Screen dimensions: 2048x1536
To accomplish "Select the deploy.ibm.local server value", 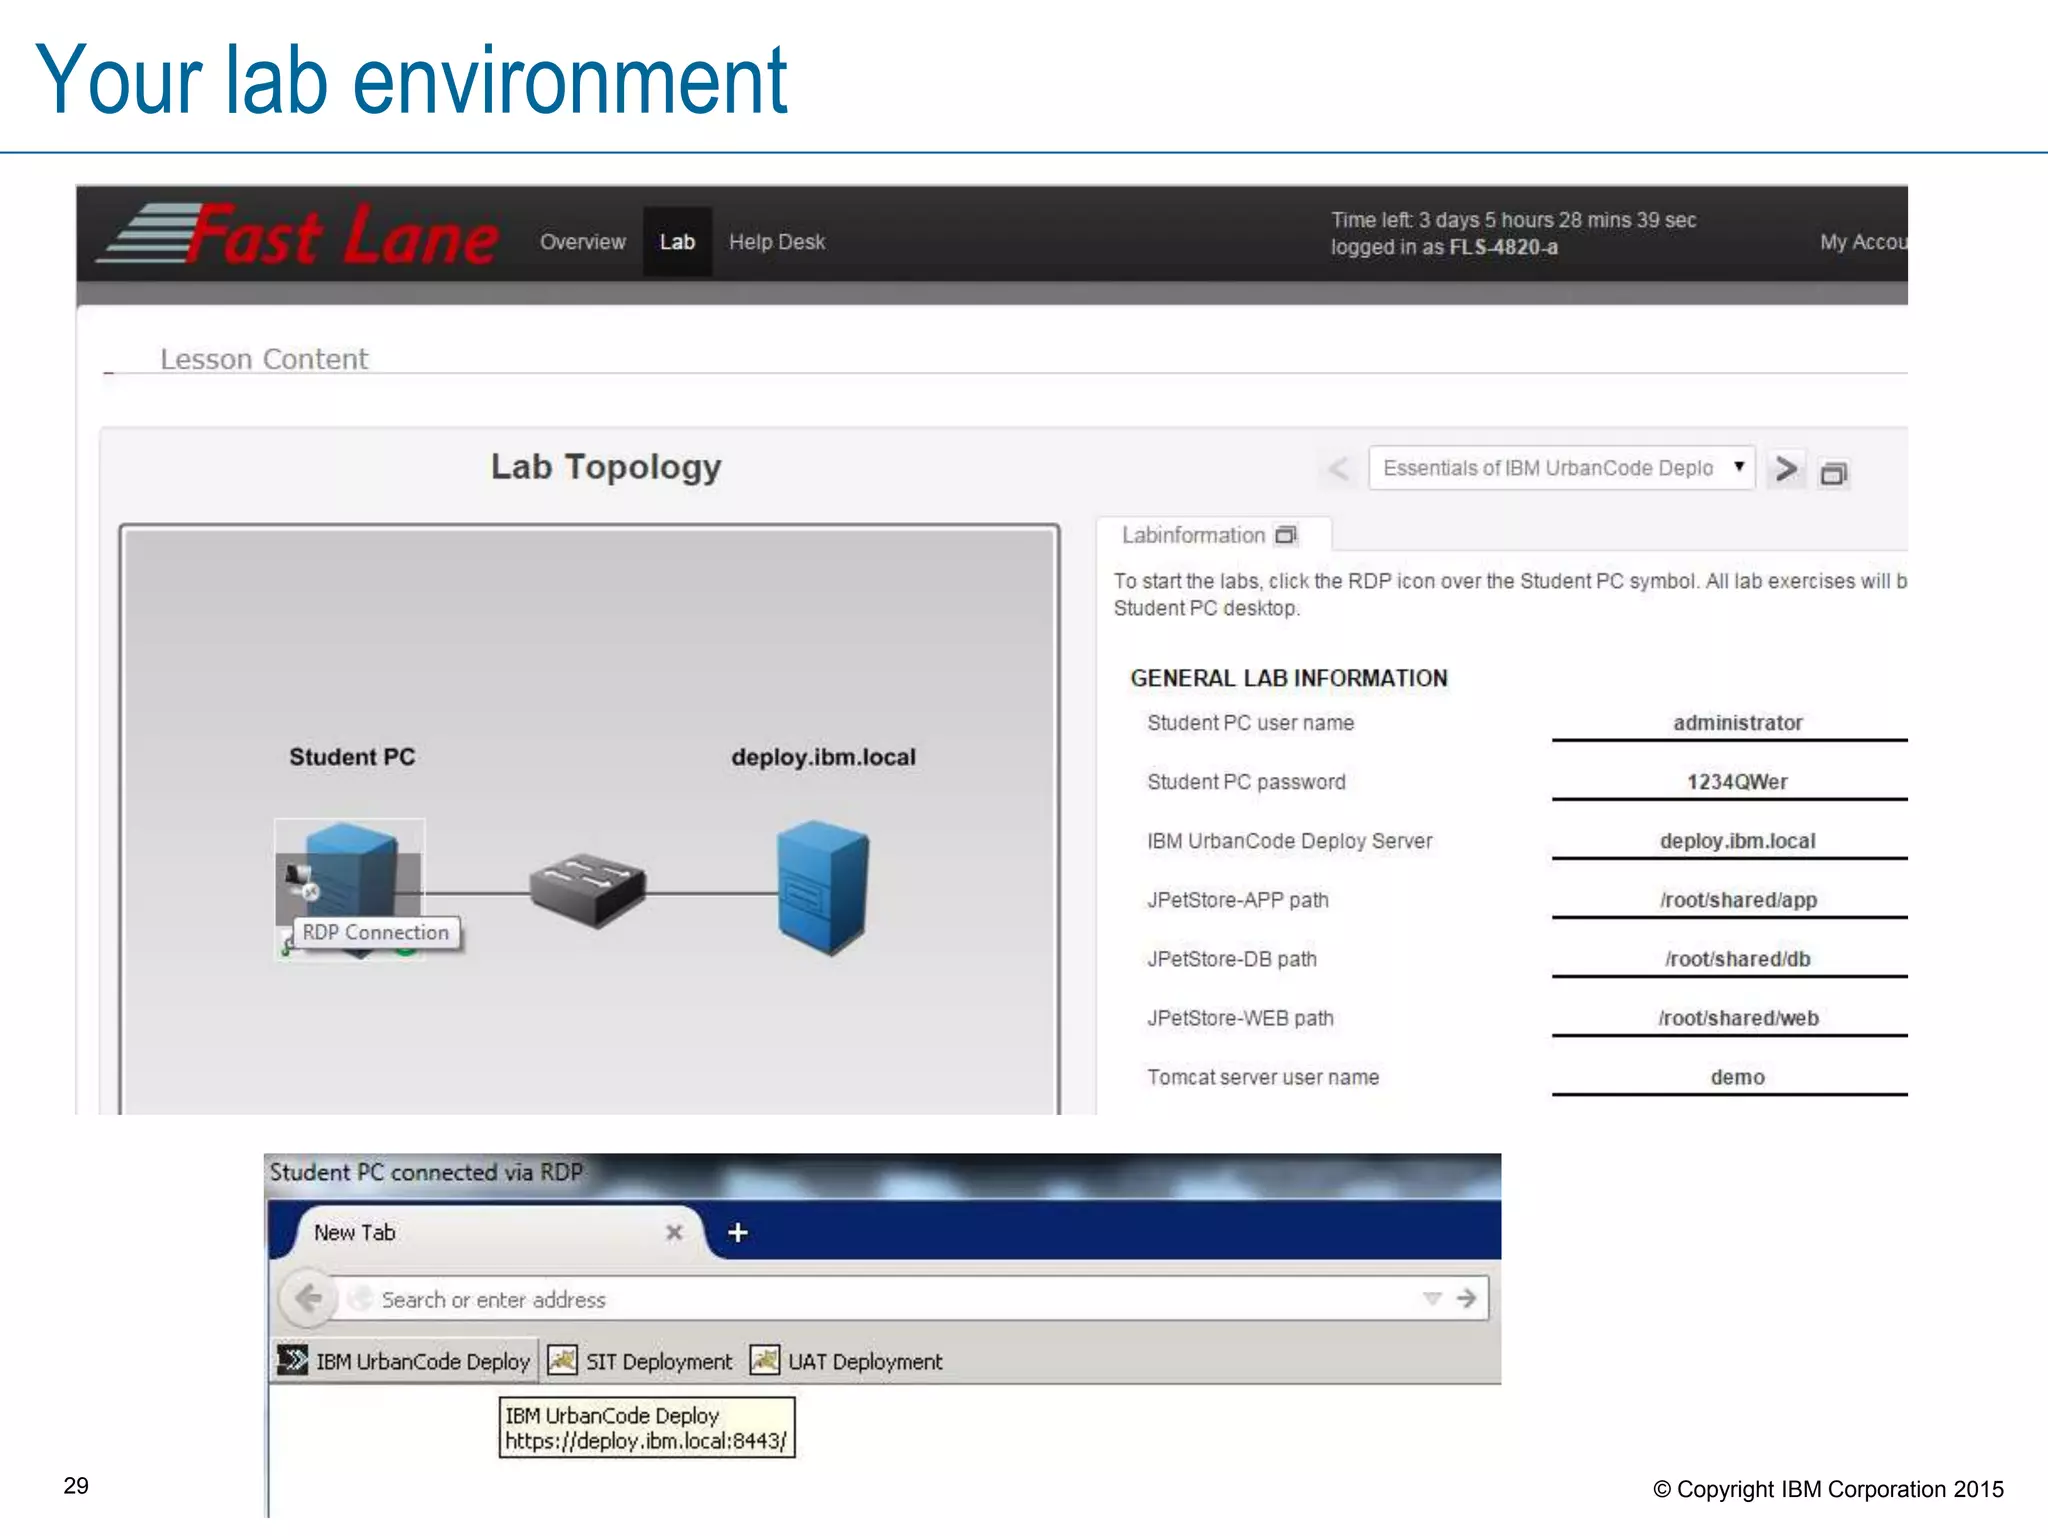I will (x=1738, y=840).
